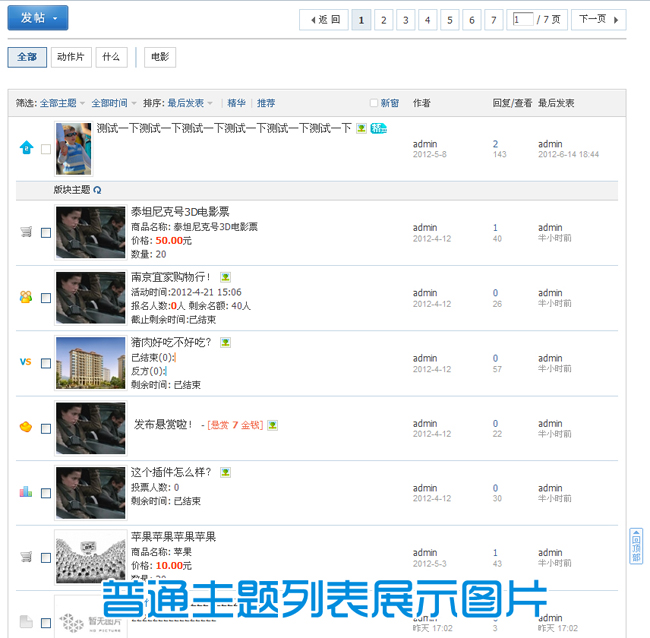Click the VS debate icon beside the pork thread
Viewport: 650px width, 638px height.
(26, 362)
